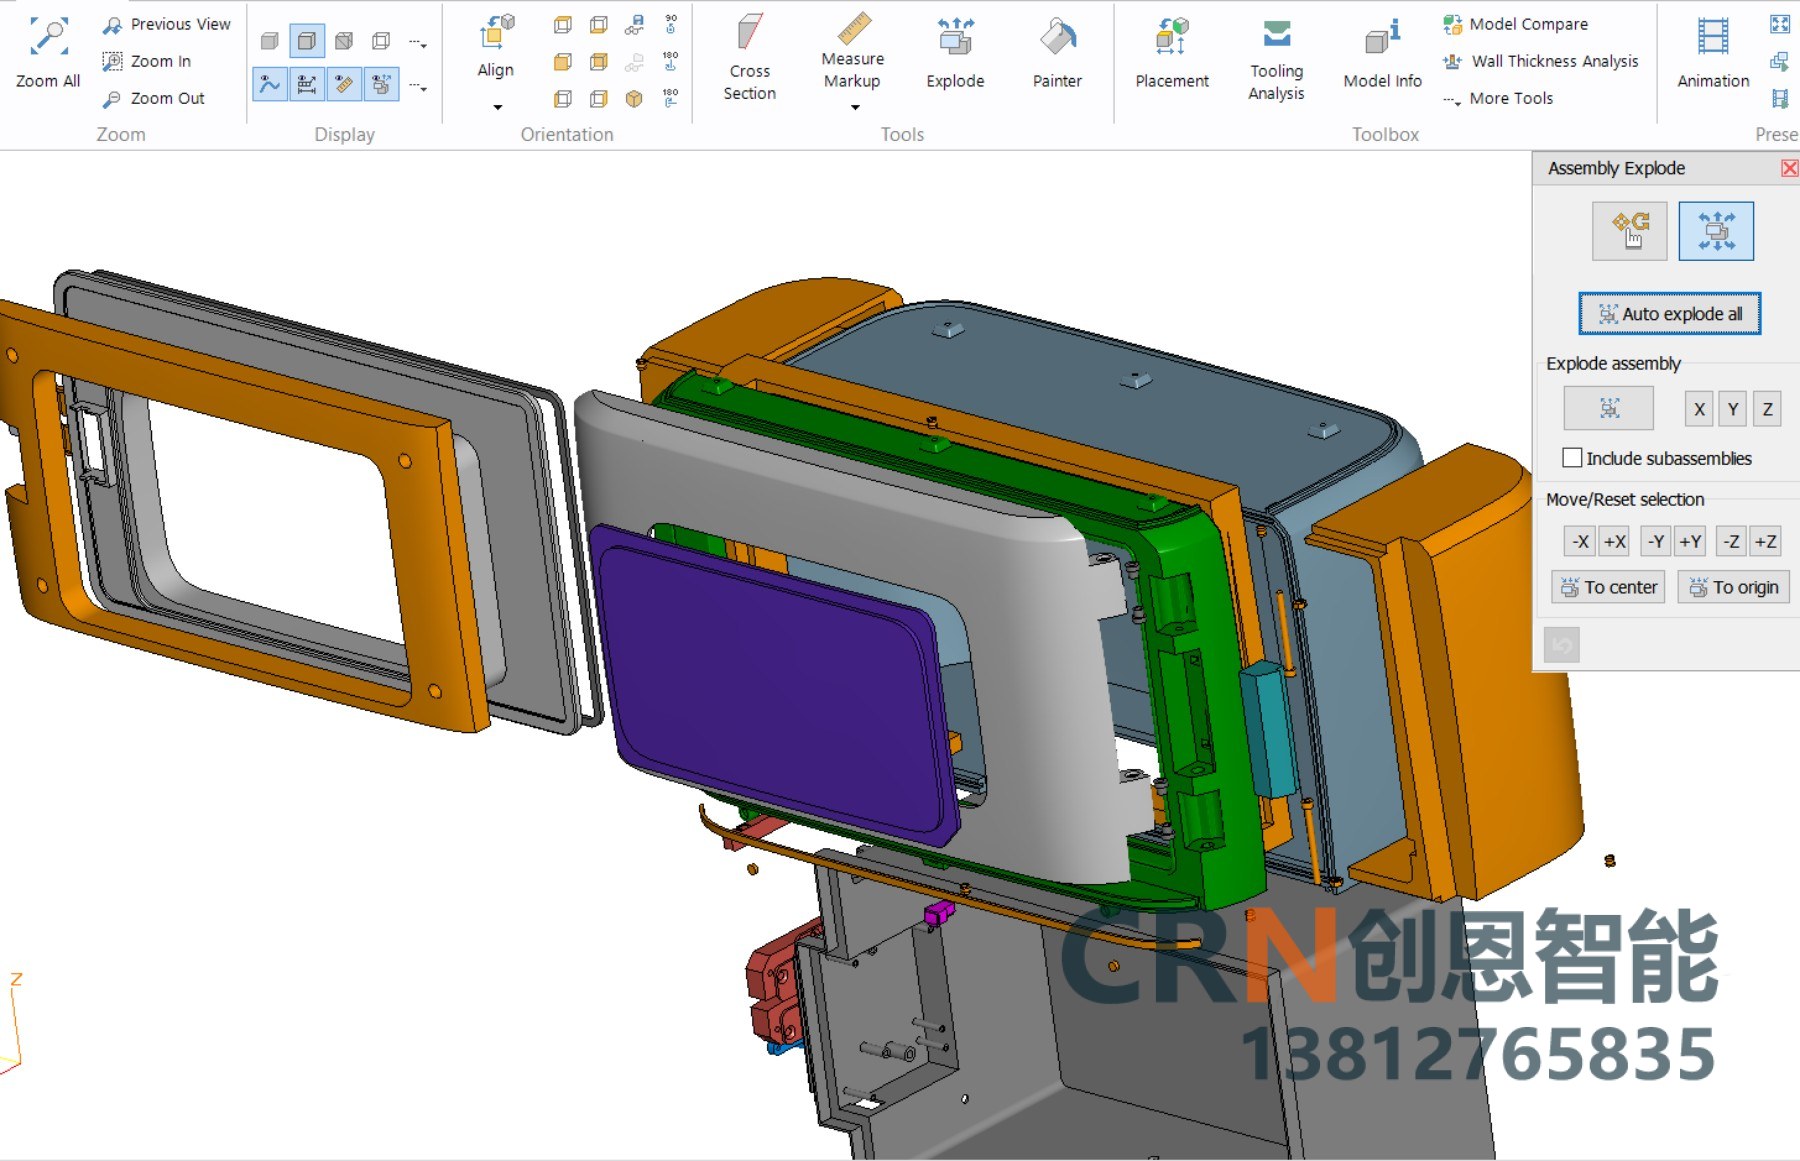The width and height of the screenshot is (1800, 1161).
Task: Click the Zoom All tool
Action: [x=48, y=52]
